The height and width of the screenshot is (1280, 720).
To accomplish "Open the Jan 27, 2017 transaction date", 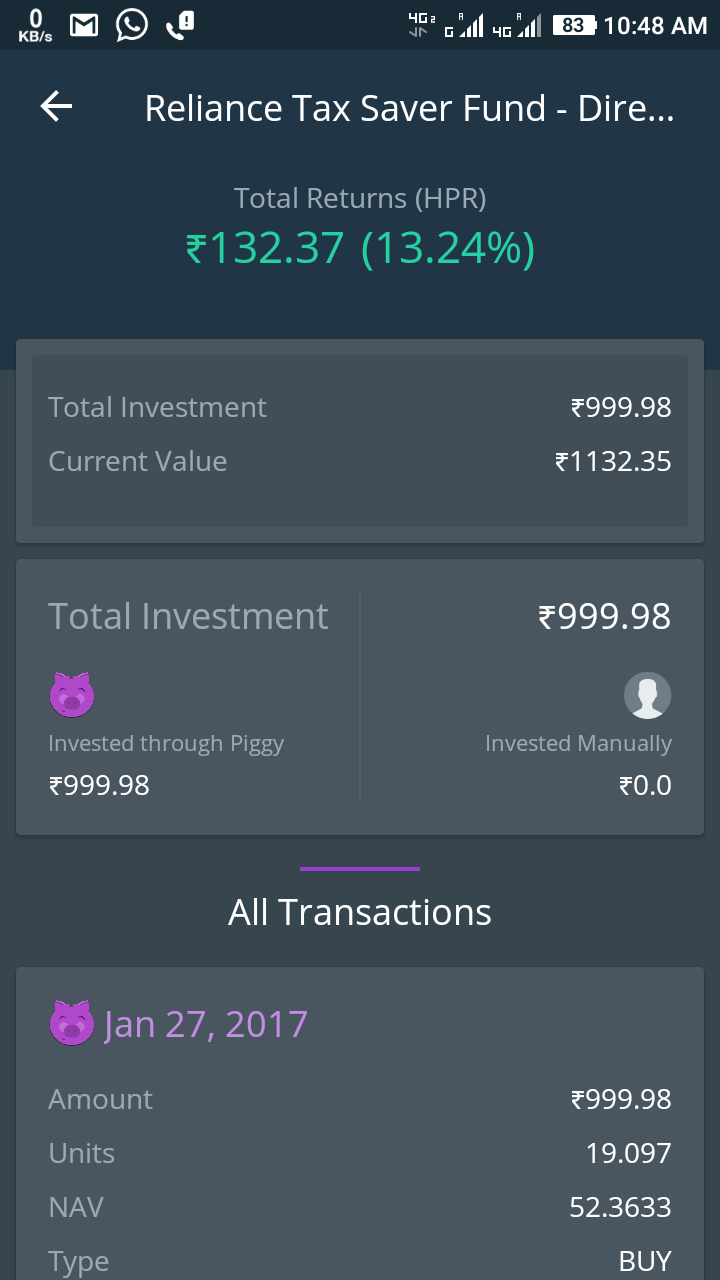I will pos(206,1024).
